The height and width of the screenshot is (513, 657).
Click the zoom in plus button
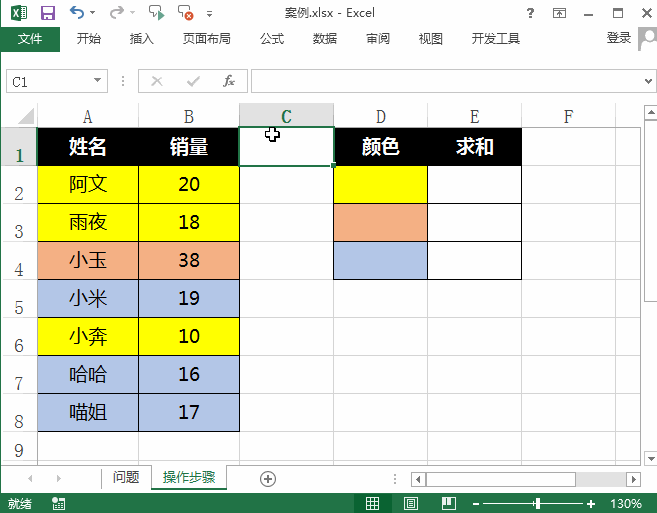(591, 504)
